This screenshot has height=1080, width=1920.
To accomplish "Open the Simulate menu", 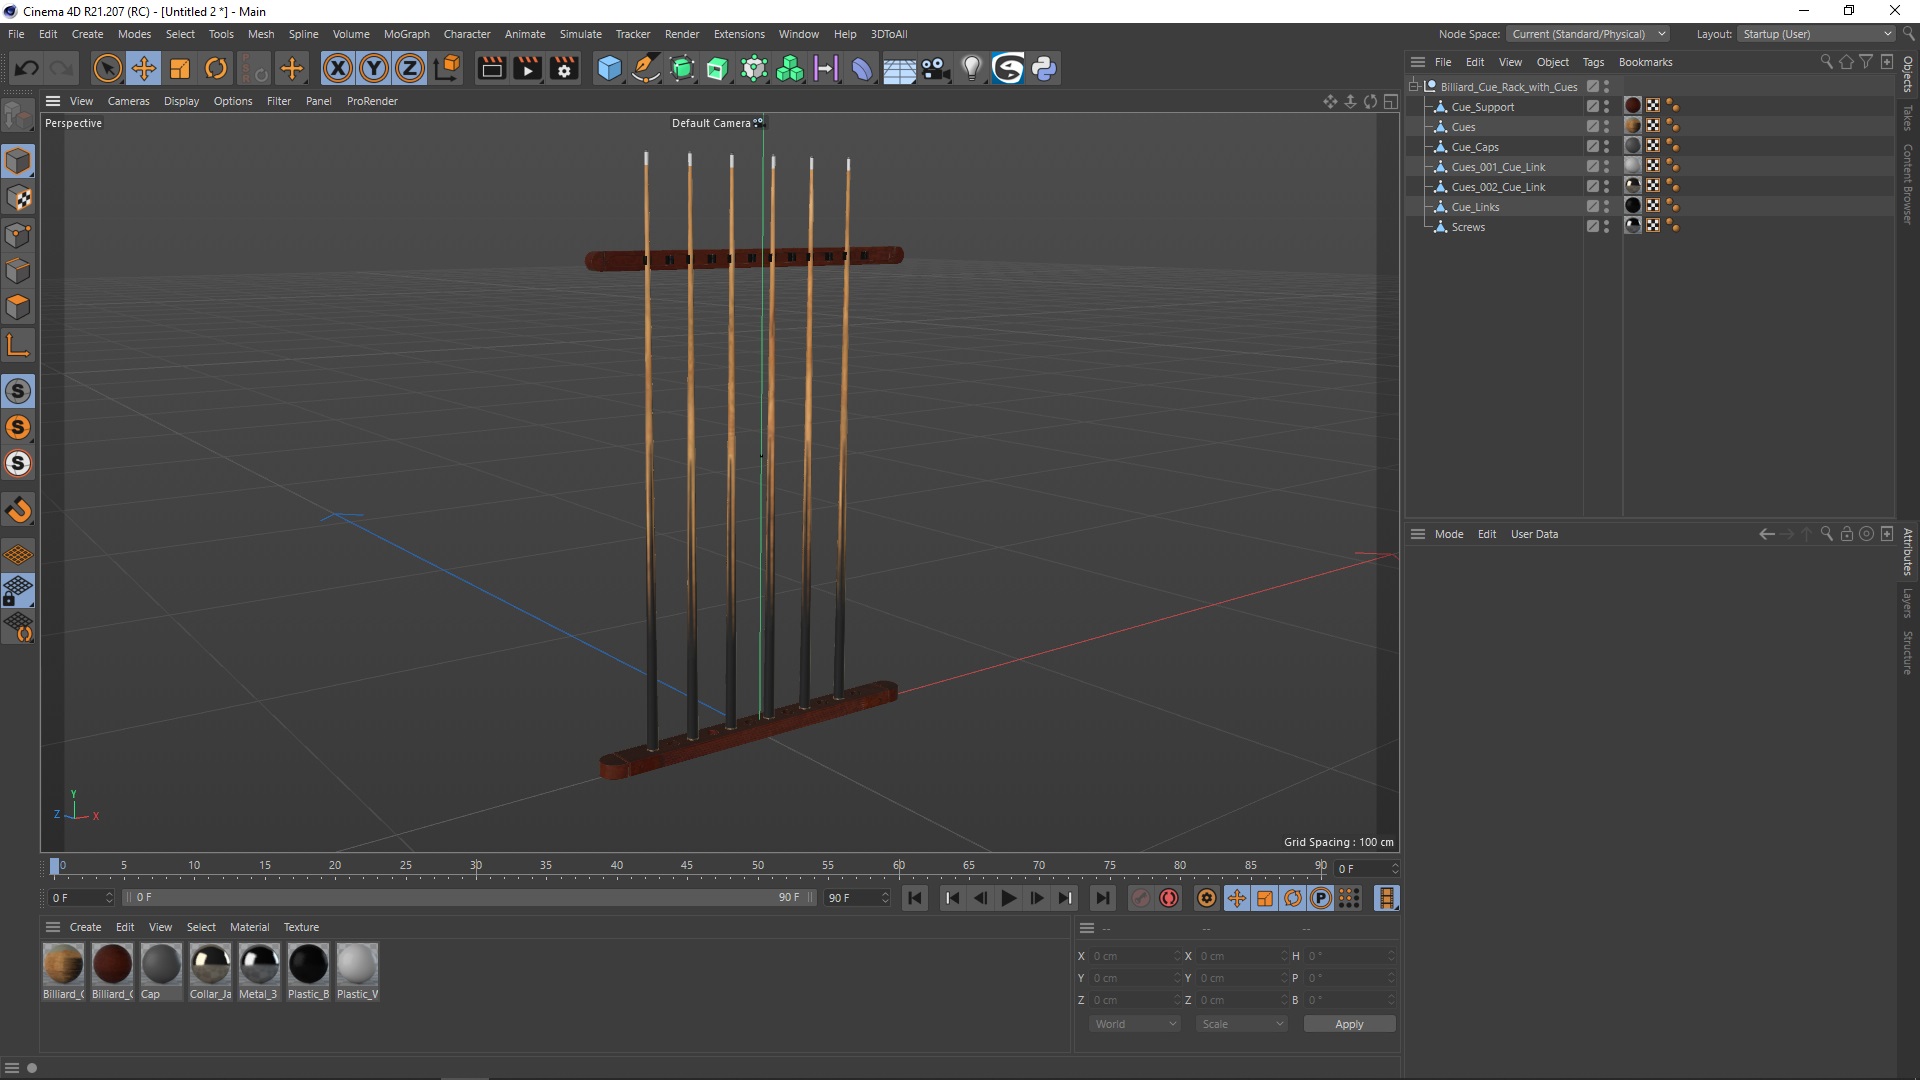I will tap(578, 33).
